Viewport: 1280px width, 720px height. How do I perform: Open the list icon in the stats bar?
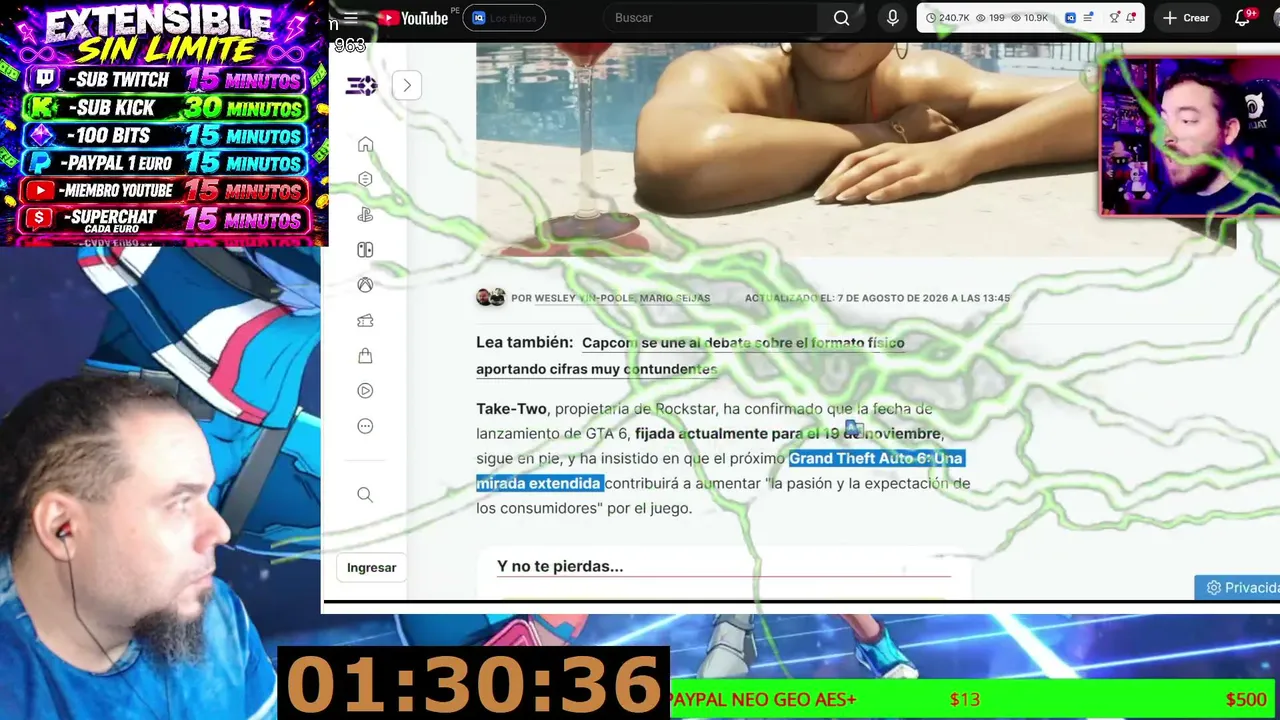(1088, 18)
